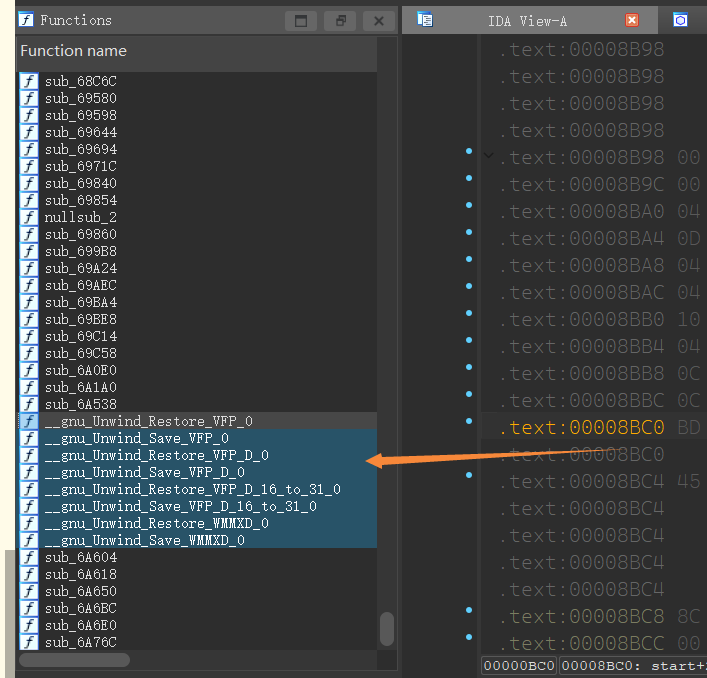
Task: Click the function icon beside sub_6A76C
Action: coord(29,642)
